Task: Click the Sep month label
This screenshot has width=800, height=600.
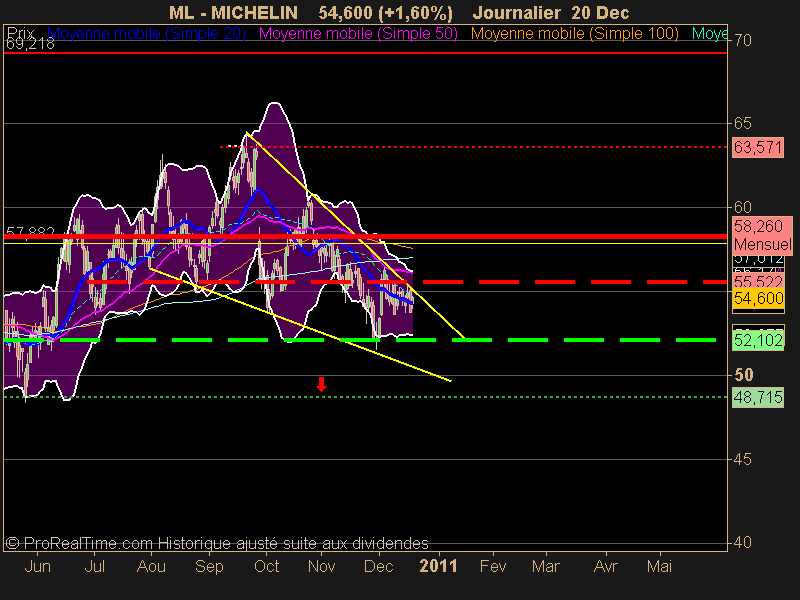Action: pos(209,566)
